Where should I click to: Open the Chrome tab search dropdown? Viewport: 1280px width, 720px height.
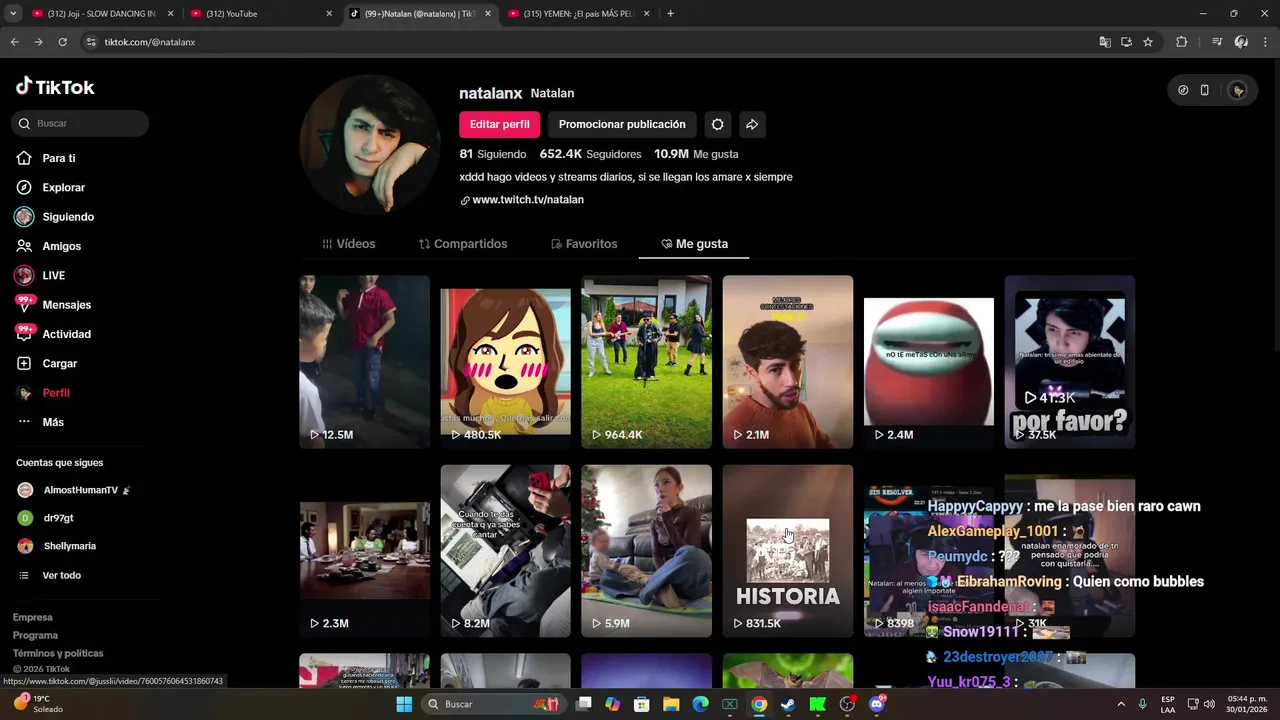click(x=13, y=13)
